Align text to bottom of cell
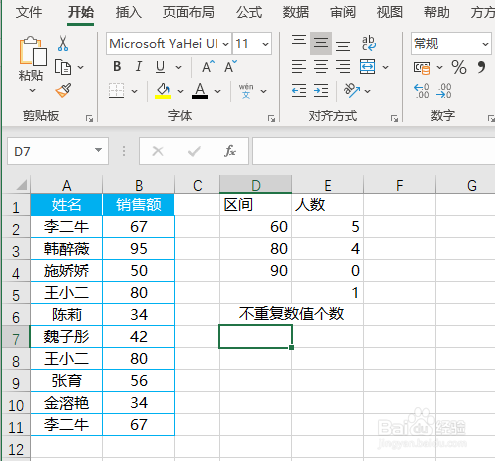The height and width of the screenshot is (461, 495). [343, 46]
